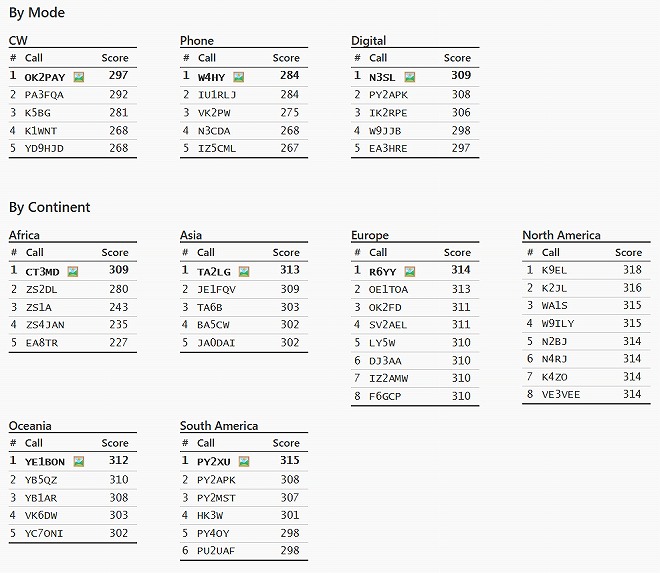Click K9EL in the North America table
This screenshot has width=660, height=573.
(x=554, y=270)
